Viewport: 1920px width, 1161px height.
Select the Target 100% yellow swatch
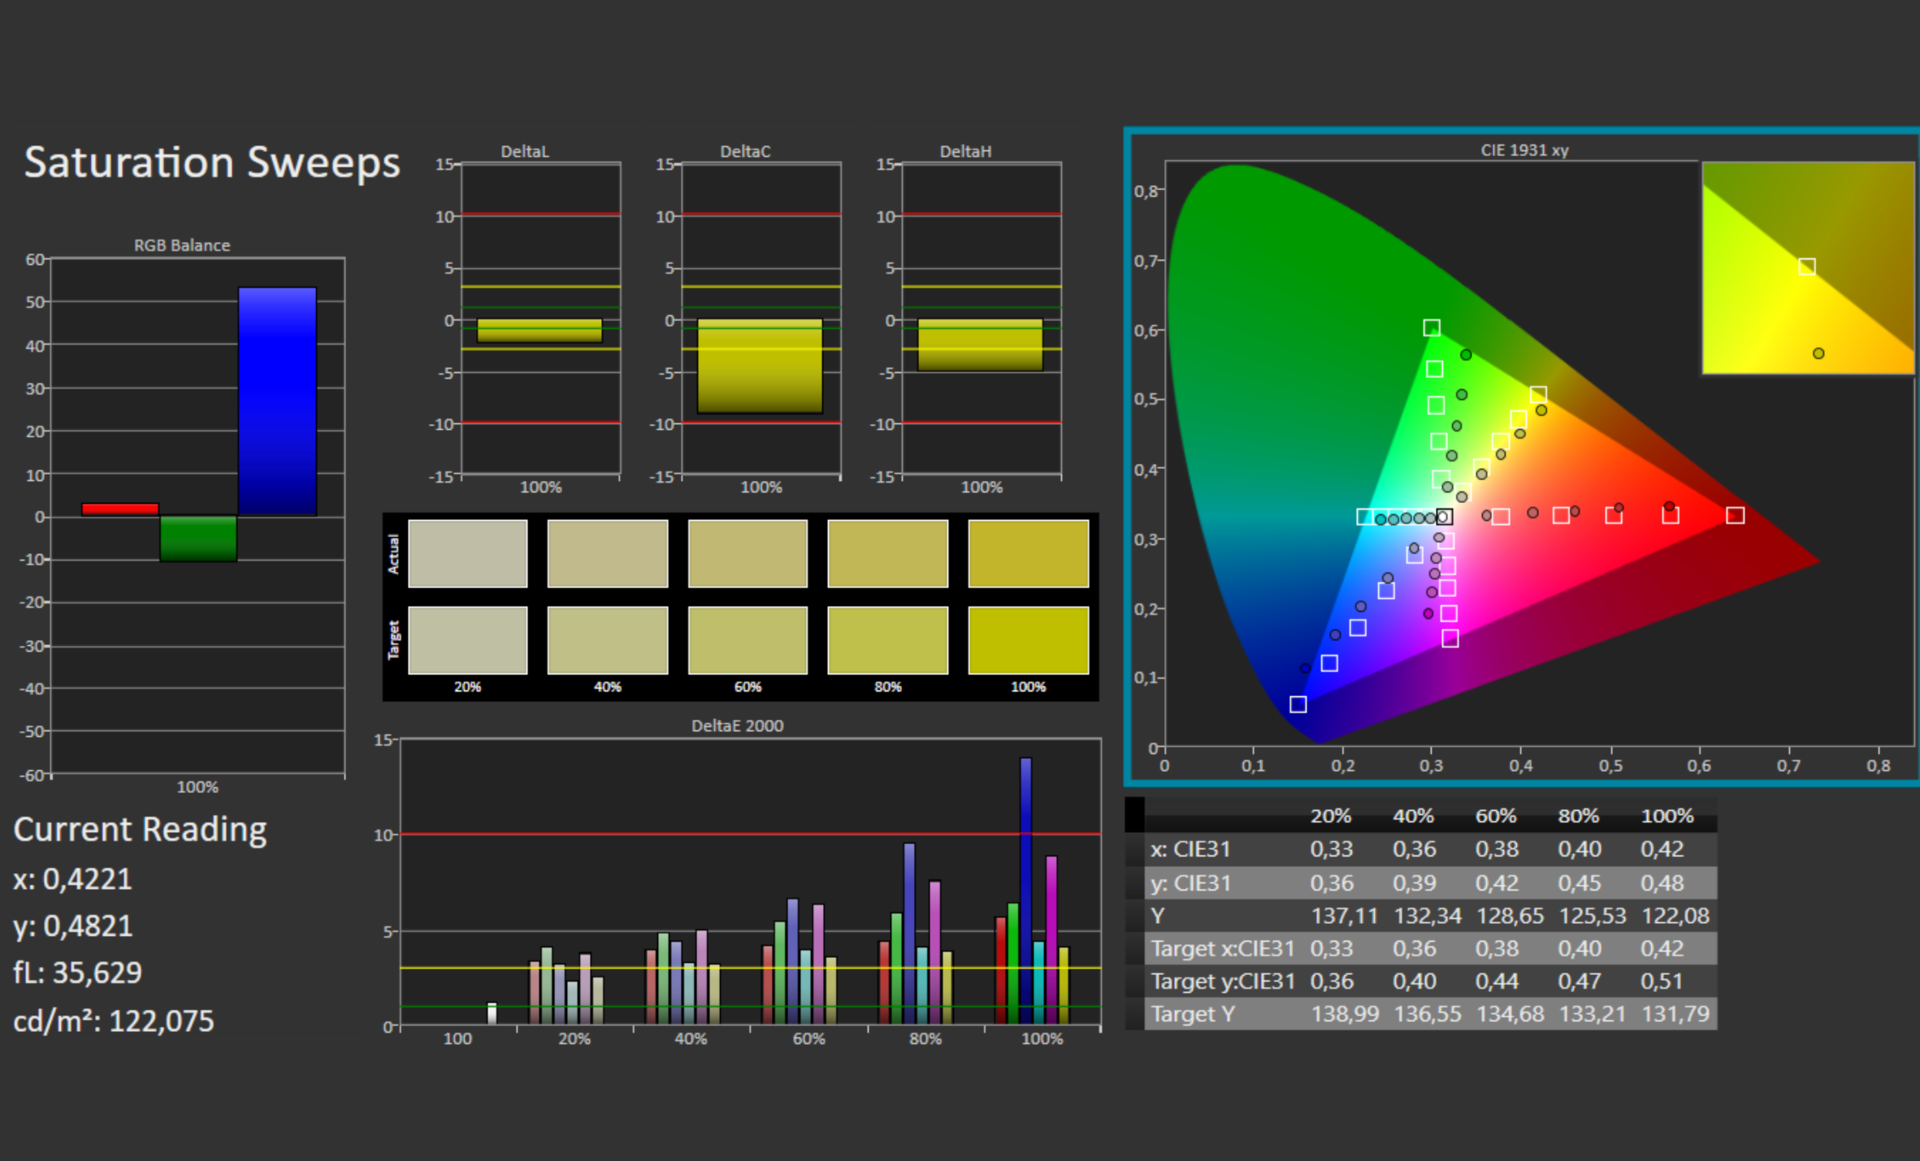pyautogui.click(x=1028, y=640)
